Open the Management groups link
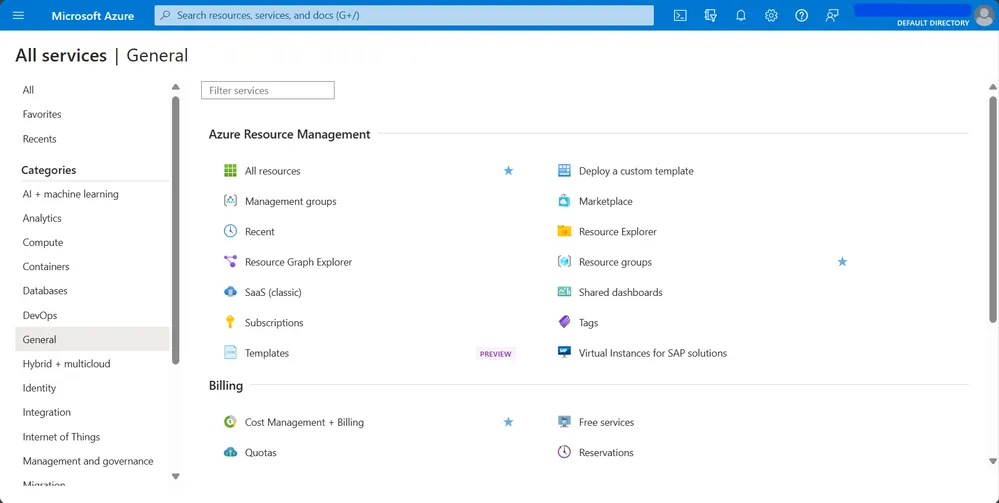This screenshot has height=503, width=999. [x=290, y=201]
